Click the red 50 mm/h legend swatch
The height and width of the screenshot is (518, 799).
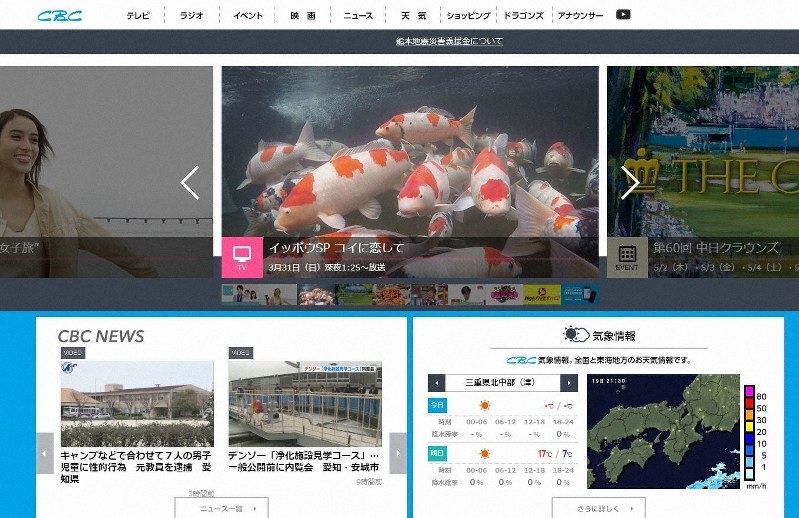749,403
